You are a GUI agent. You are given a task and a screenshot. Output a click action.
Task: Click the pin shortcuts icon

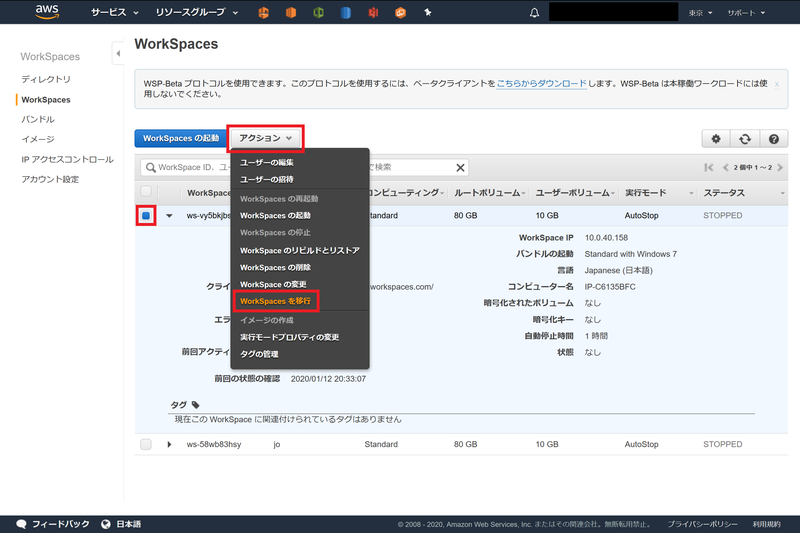click(428, 12)
